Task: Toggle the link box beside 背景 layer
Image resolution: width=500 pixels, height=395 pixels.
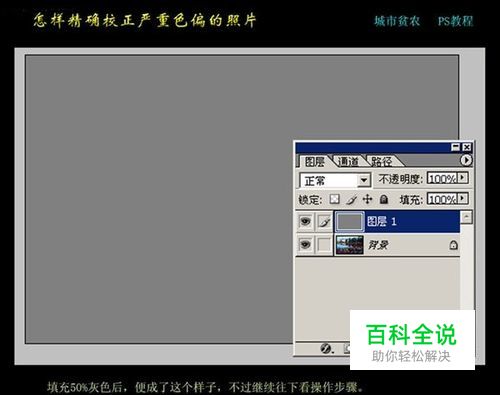Action: (x=324, y=245)
